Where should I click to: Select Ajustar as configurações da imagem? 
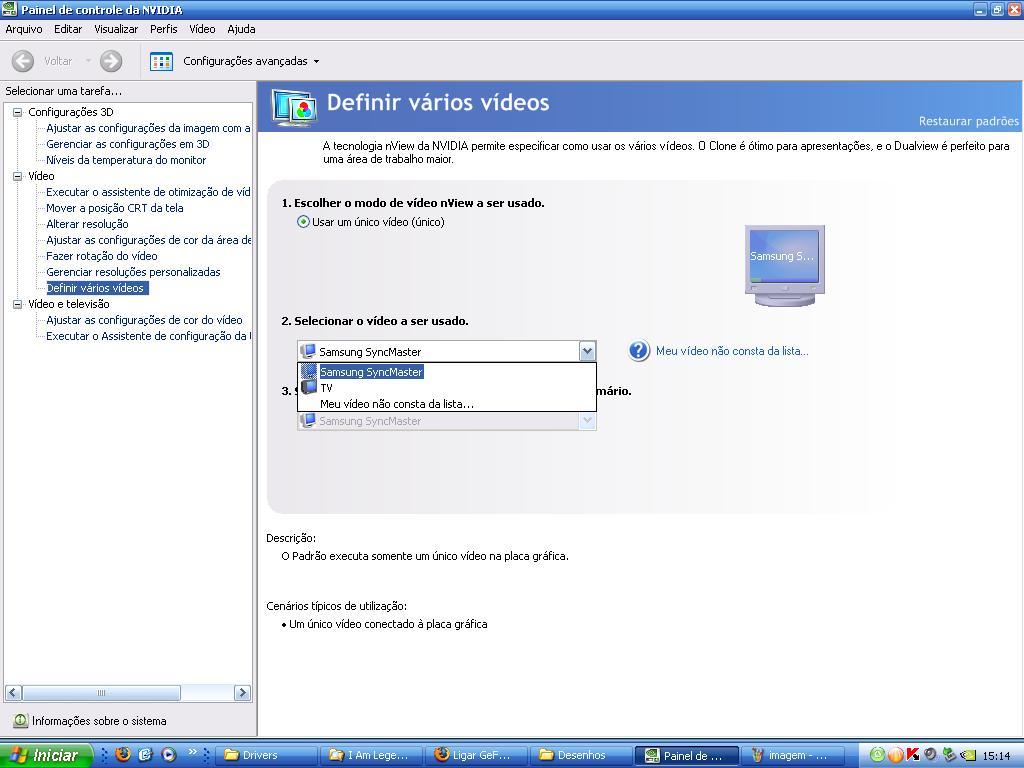pyautogui.click(x=148, y=128)
